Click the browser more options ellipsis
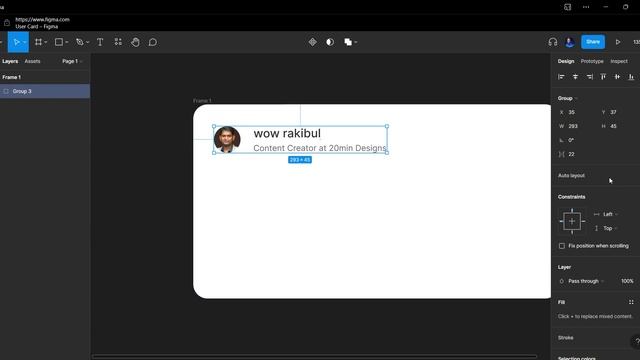 586,7
